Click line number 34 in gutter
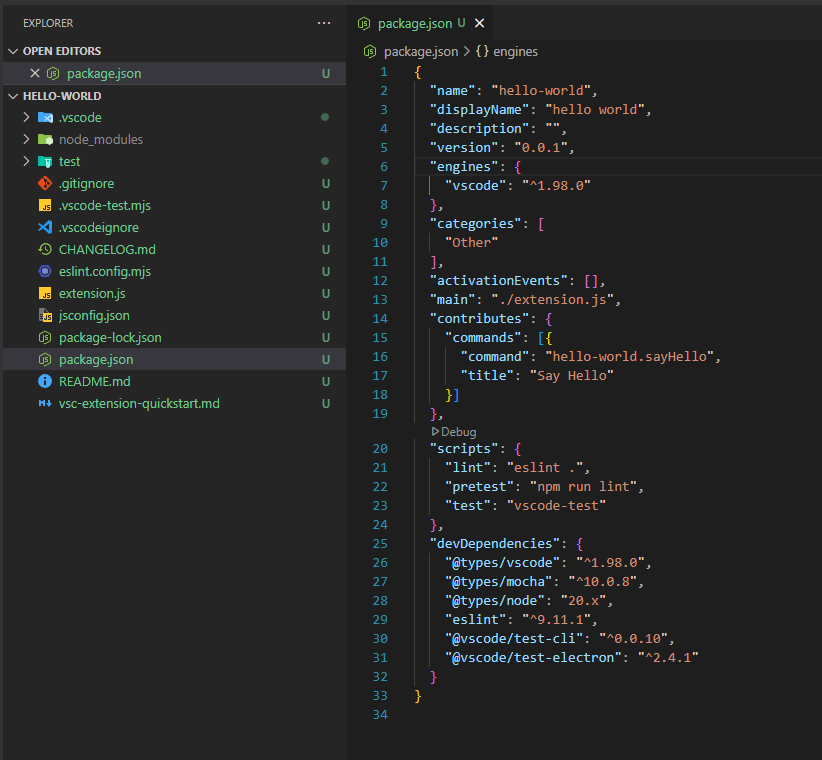 click(380, 715)
